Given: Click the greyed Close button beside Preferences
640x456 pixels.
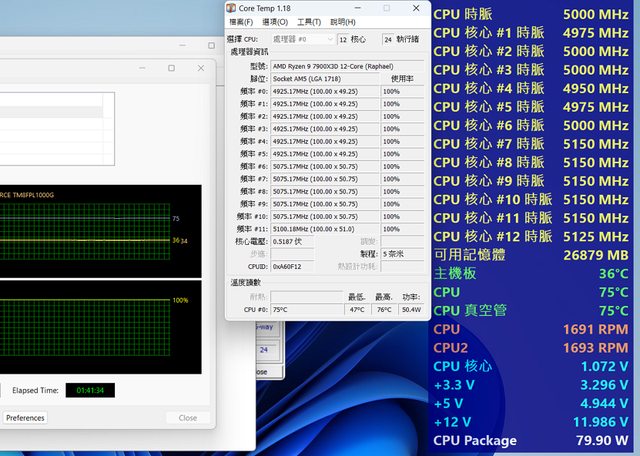Looking at the screenshot, I should (x=187, y=418).
